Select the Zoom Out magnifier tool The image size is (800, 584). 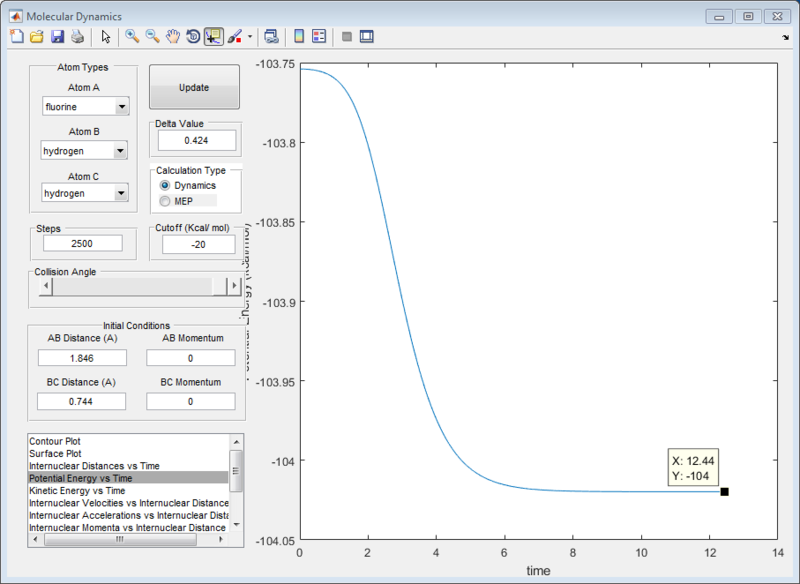coord(153,37)
